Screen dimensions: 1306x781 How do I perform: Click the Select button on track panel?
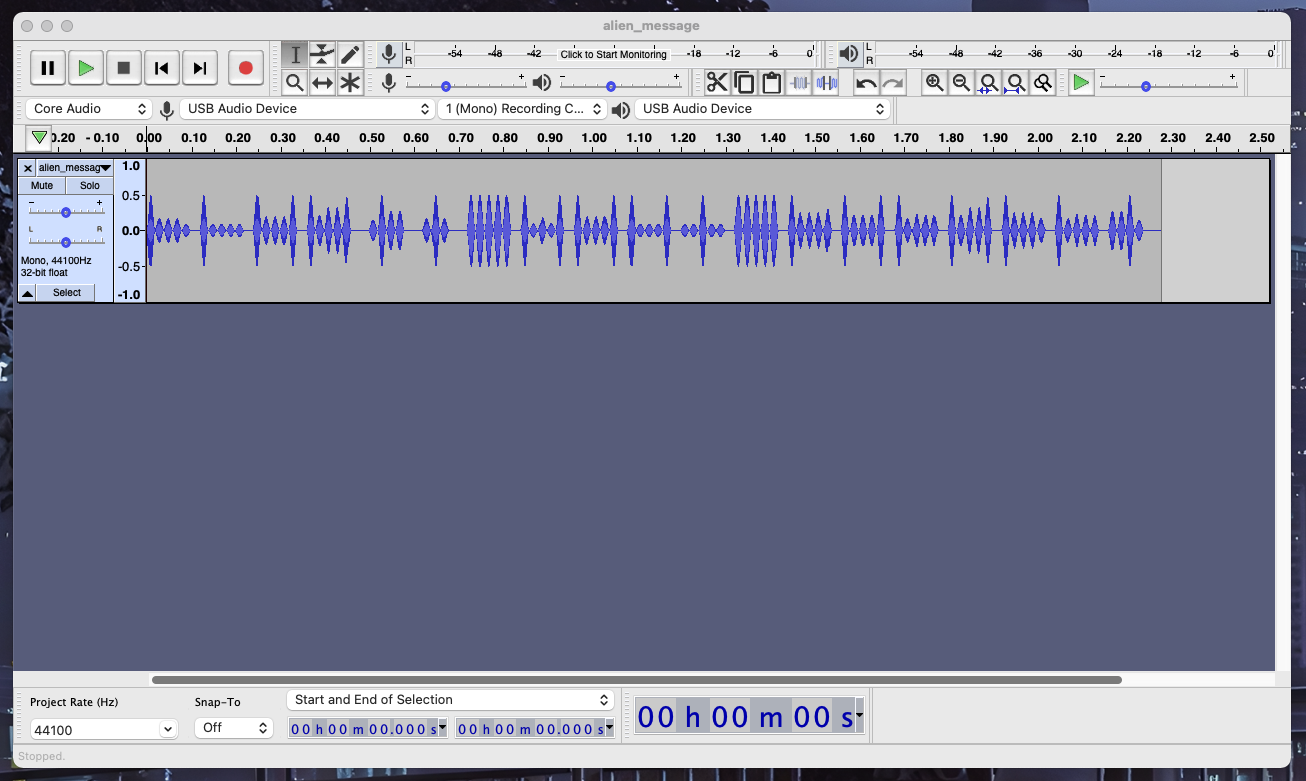click(67, 293)
